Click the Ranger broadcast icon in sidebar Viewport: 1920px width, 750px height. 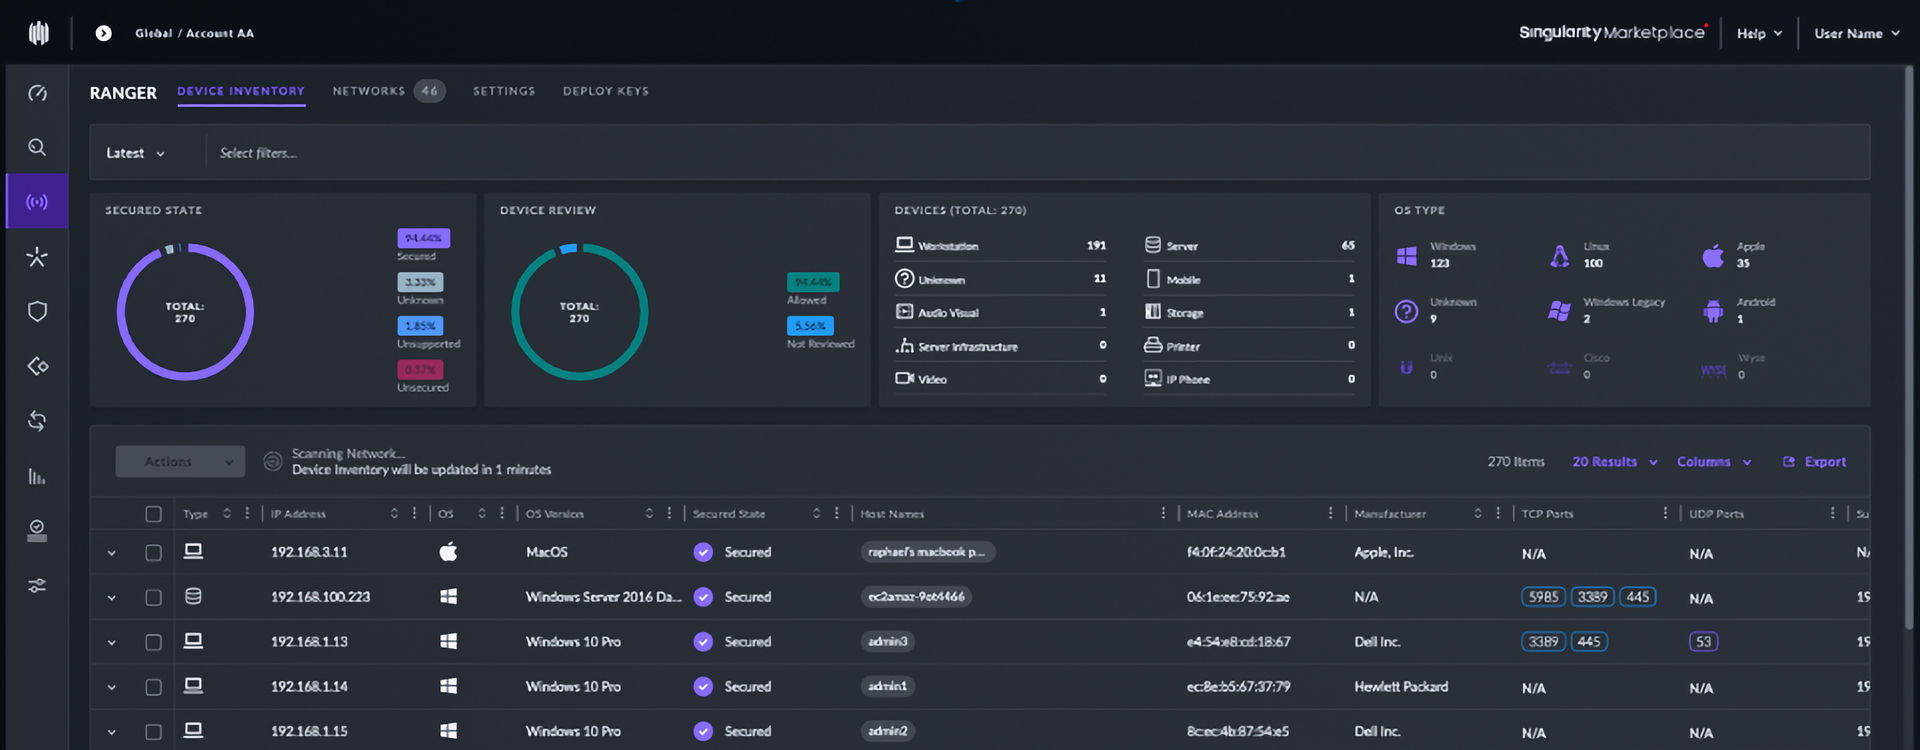click(x=37, y=202)
